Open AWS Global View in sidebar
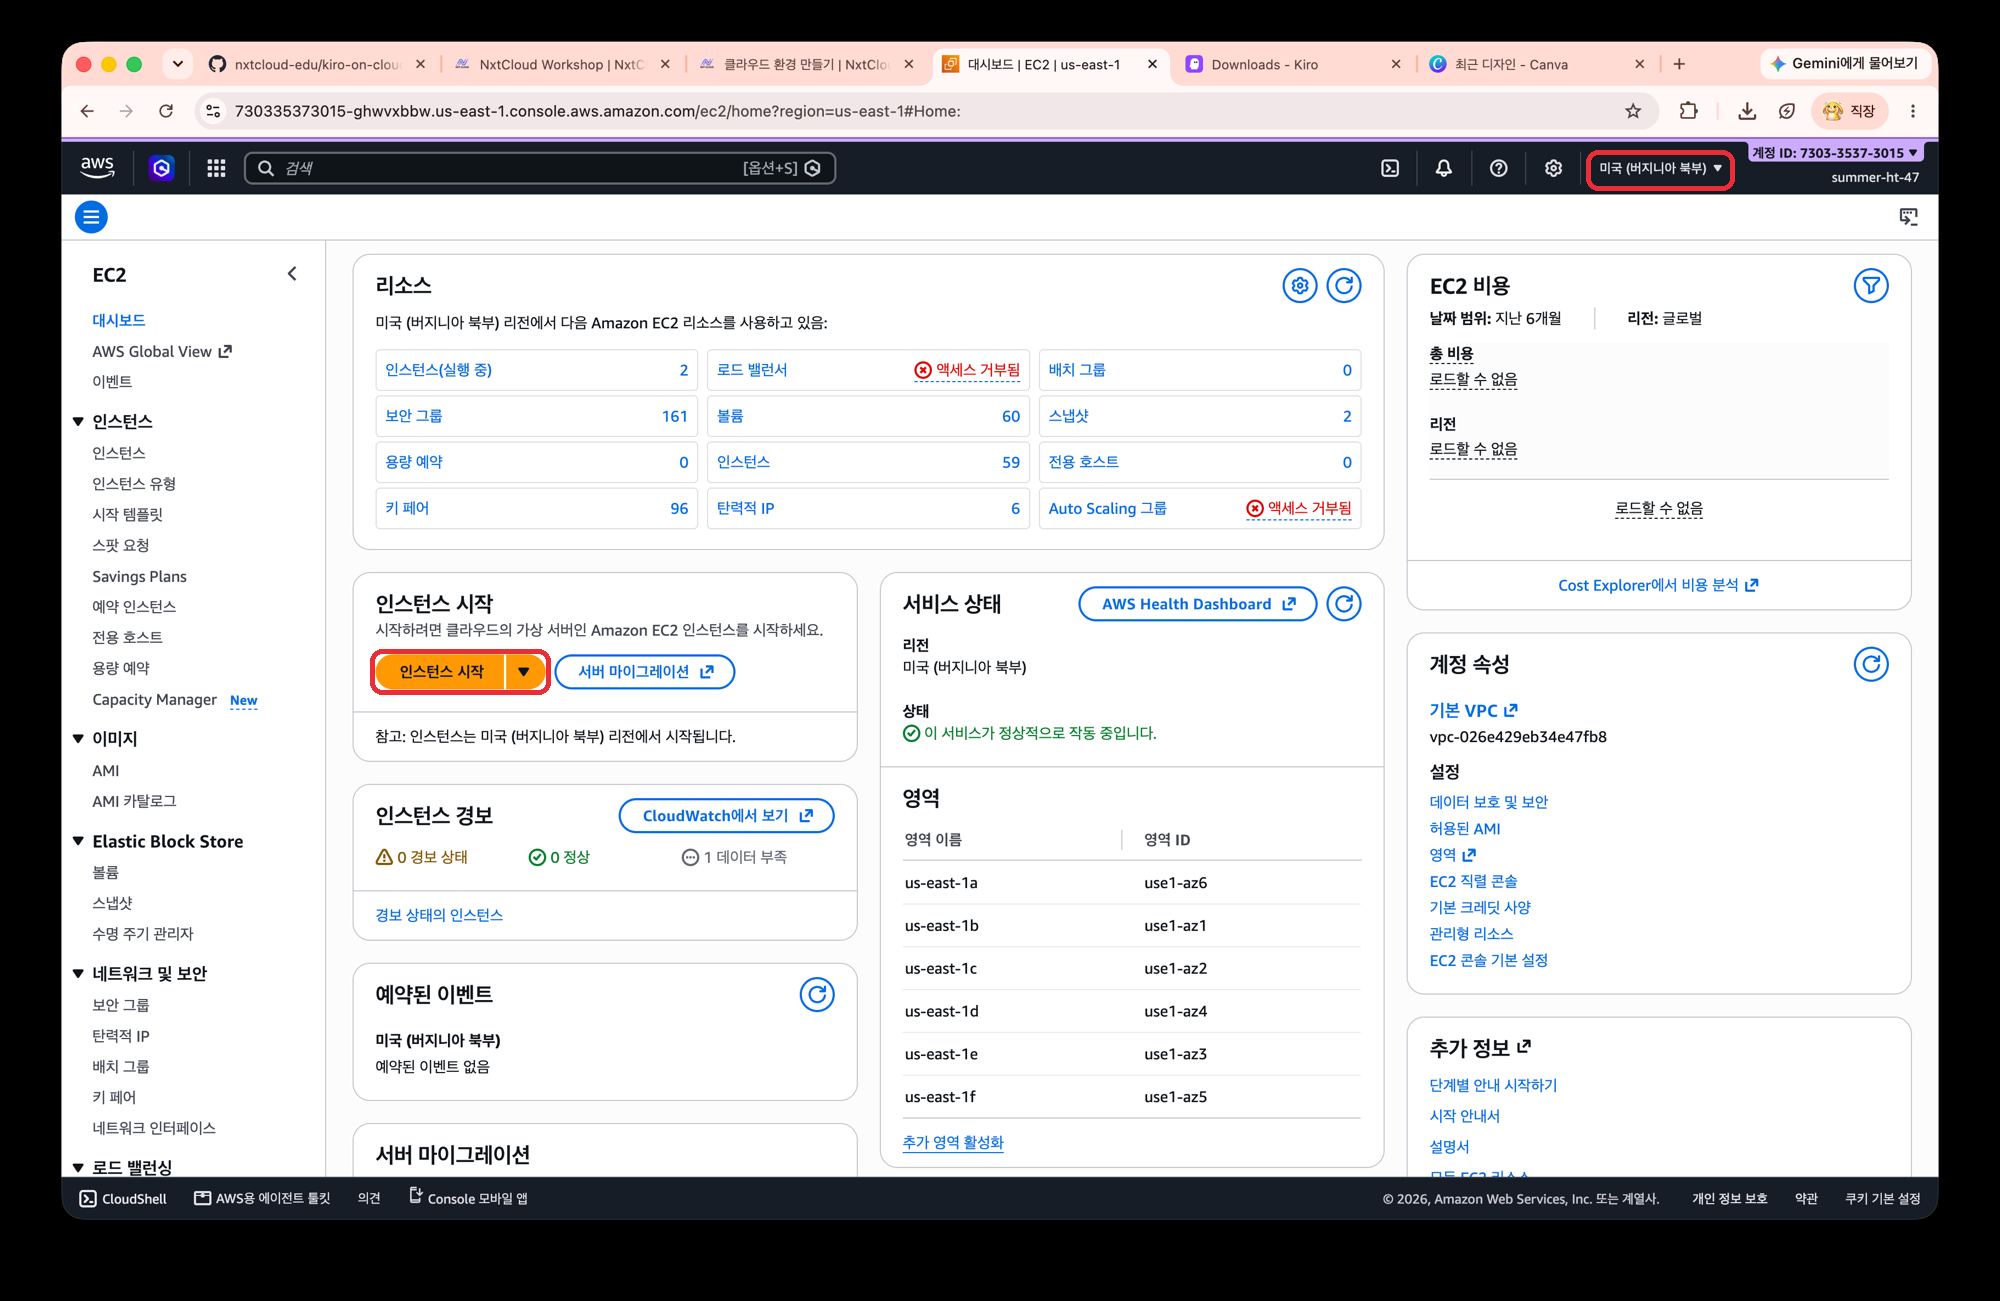This screenshot has height=1301, width=2000. pos(162,351)
